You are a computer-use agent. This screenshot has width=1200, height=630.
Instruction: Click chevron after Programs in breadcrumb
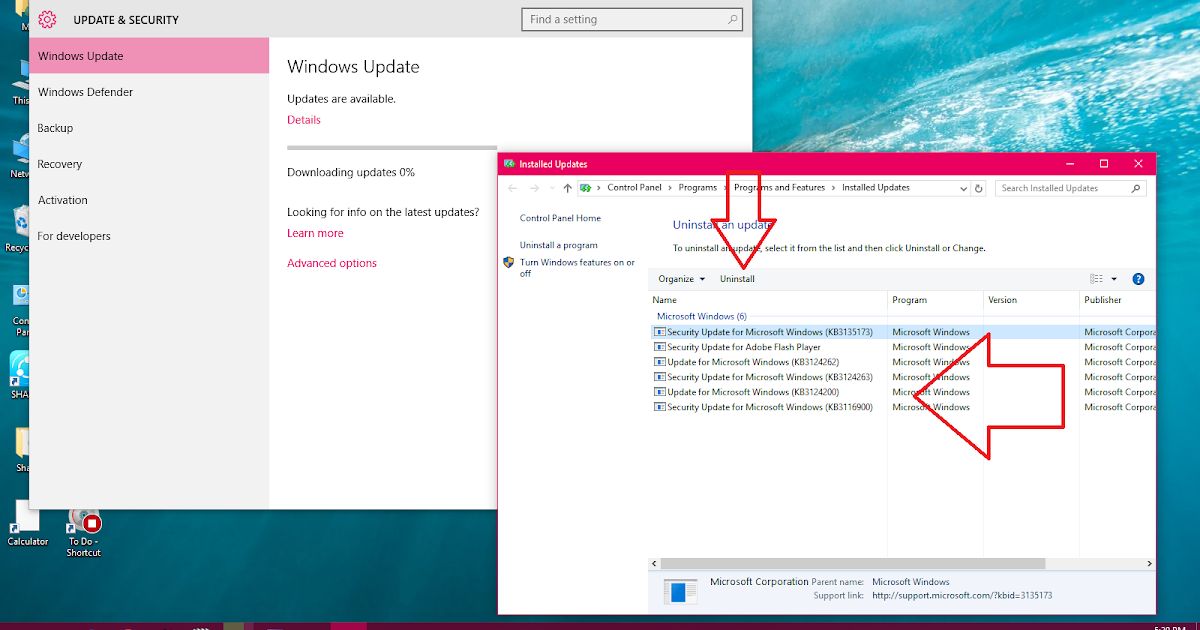point(724,188)
